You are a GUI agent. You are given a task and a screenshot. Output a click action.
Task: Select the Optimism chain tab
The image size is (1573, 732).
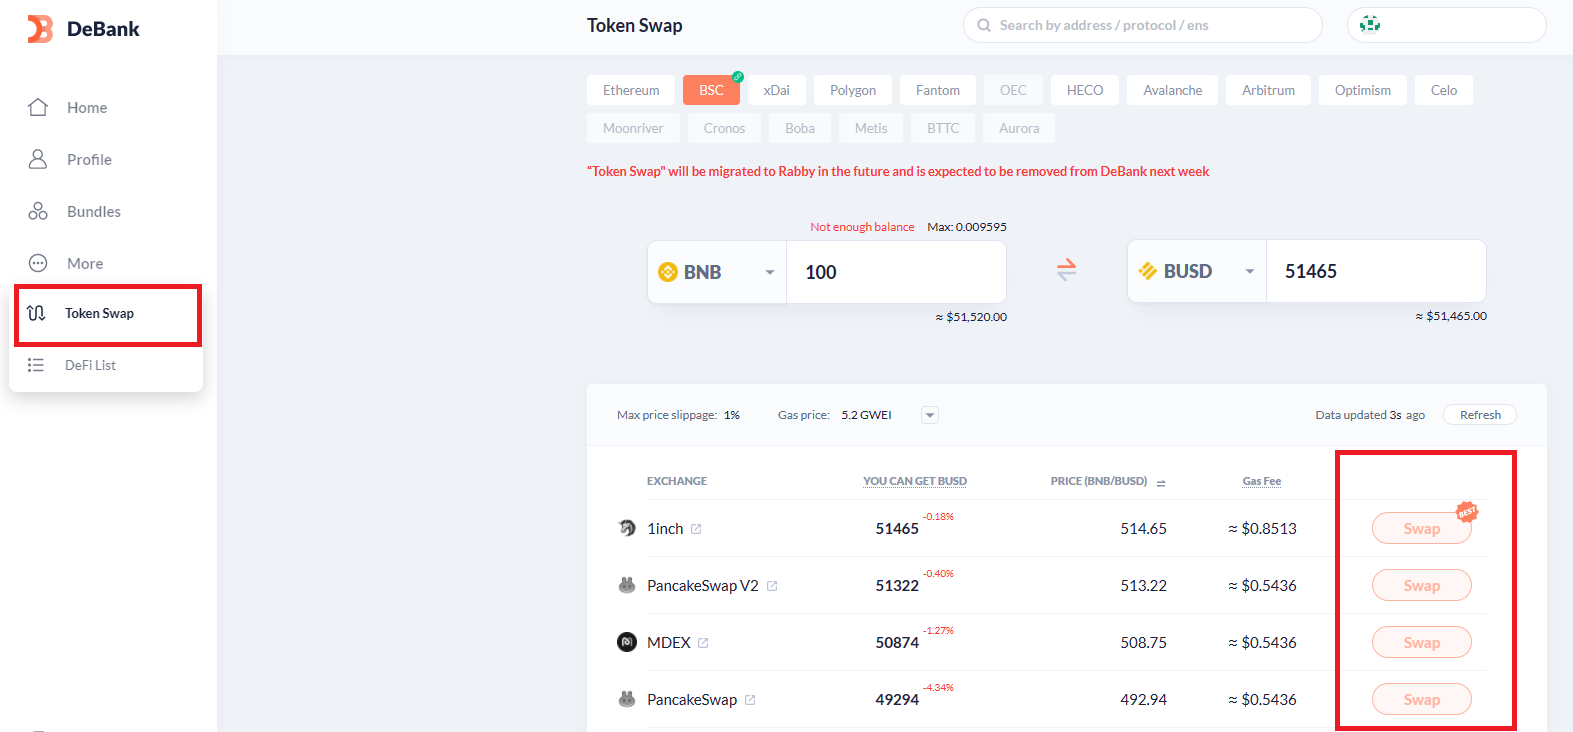tap(1363, 90)
